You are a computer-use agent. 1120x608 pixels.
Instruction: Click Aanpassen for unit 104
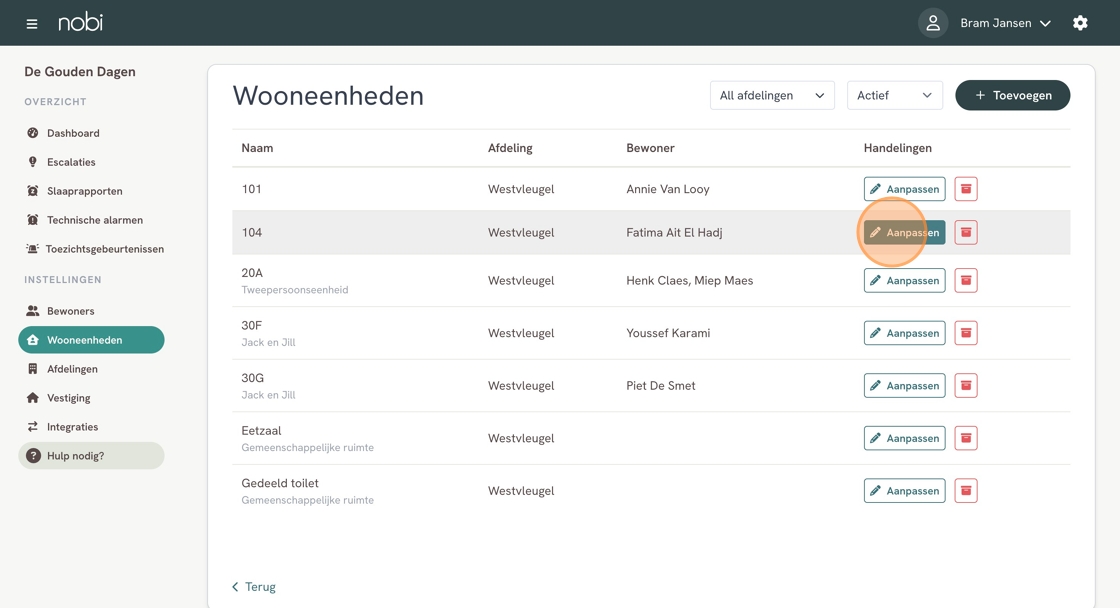[904, 233]
